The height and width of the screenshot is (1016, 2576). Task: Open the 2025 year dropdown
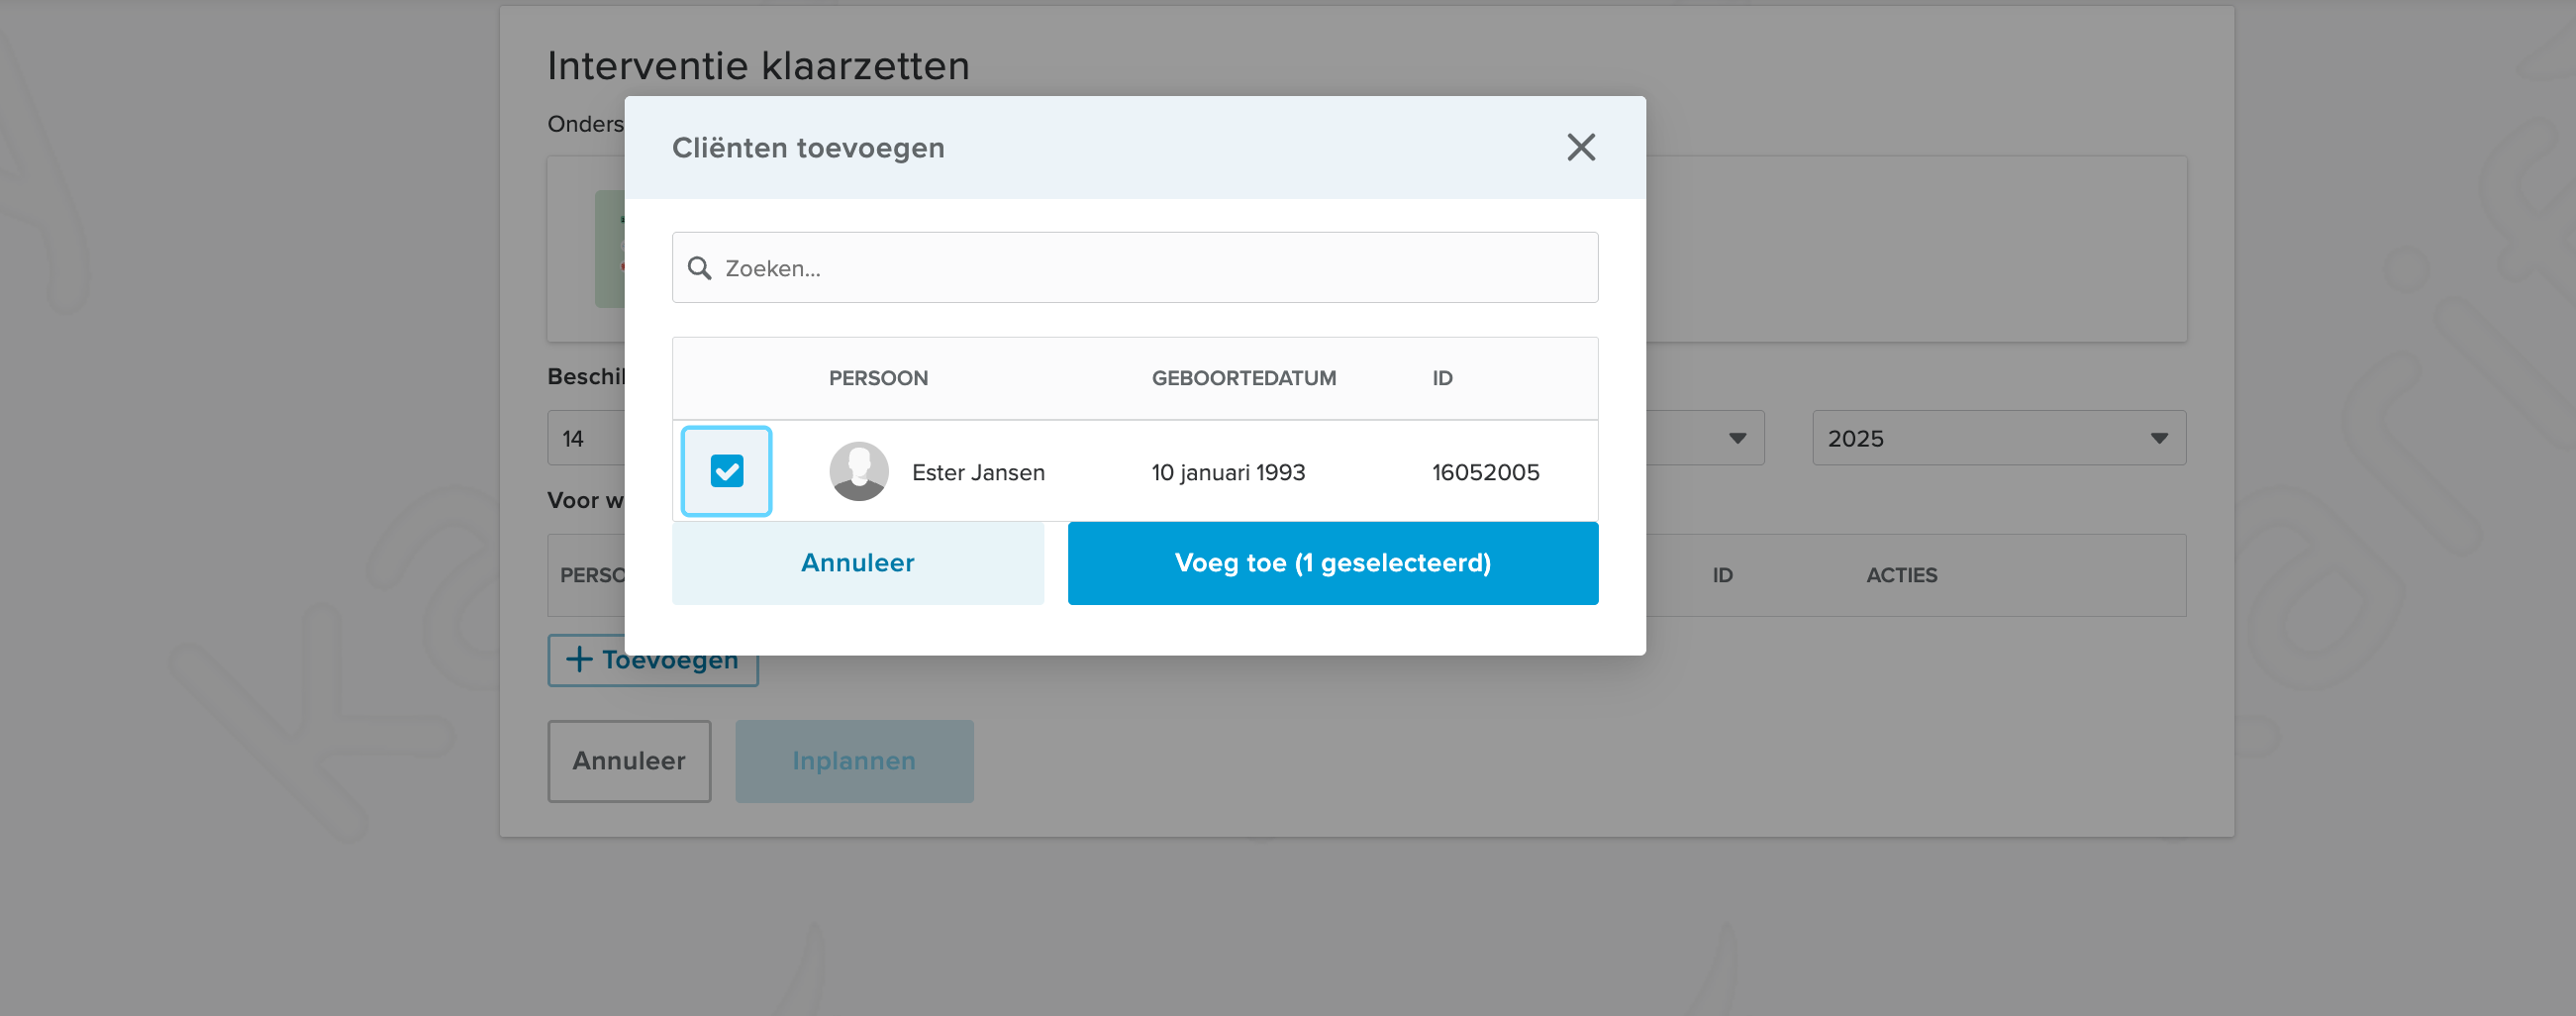coord(1997,438)
